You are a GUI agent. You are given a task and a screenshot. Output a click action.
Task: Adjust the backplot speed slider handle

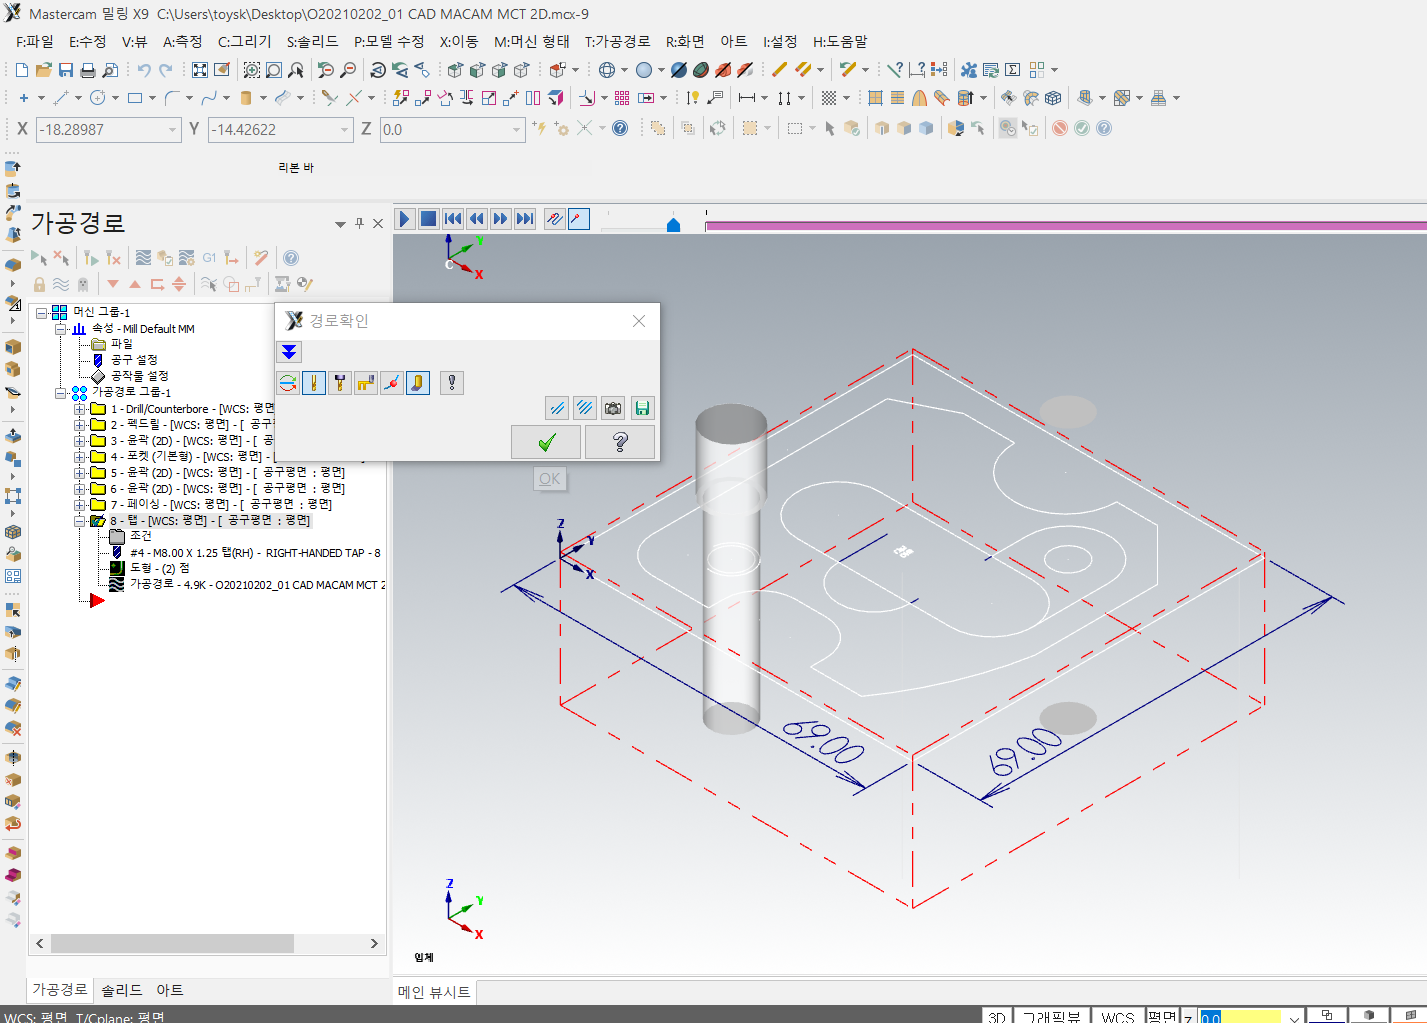(x=673, y=225)
